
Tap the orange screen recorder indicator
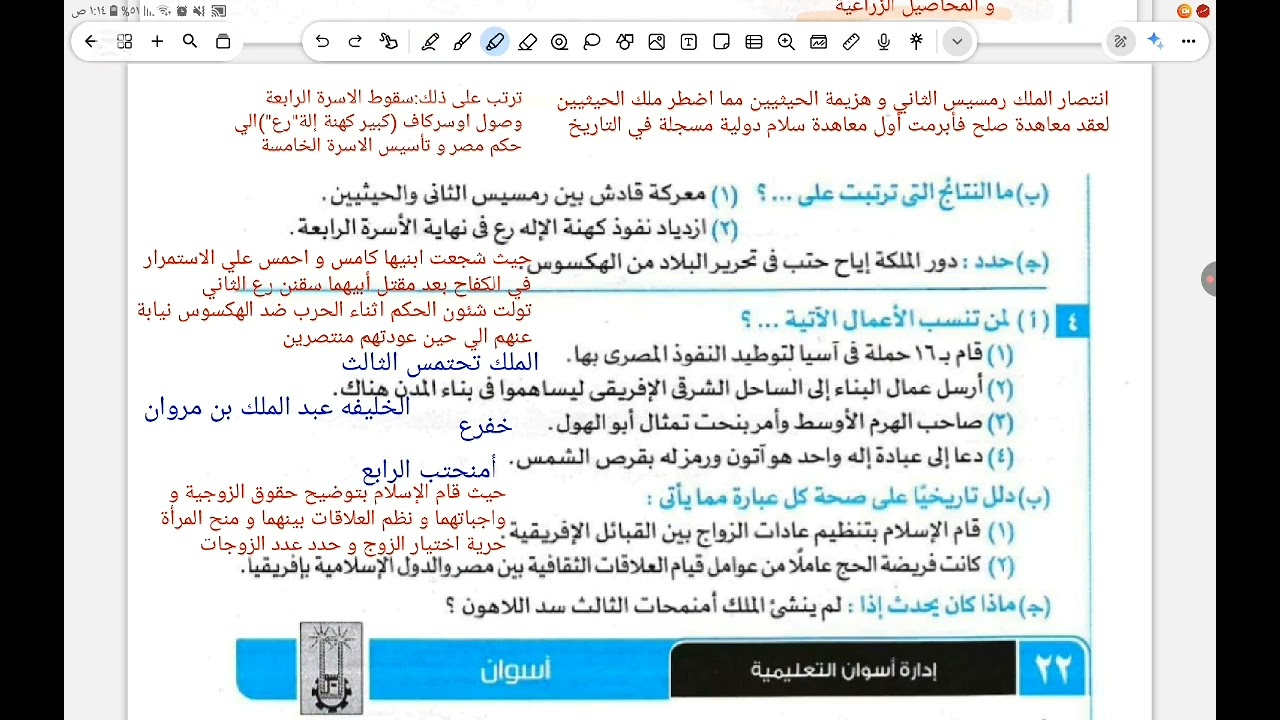point(1185,11)
